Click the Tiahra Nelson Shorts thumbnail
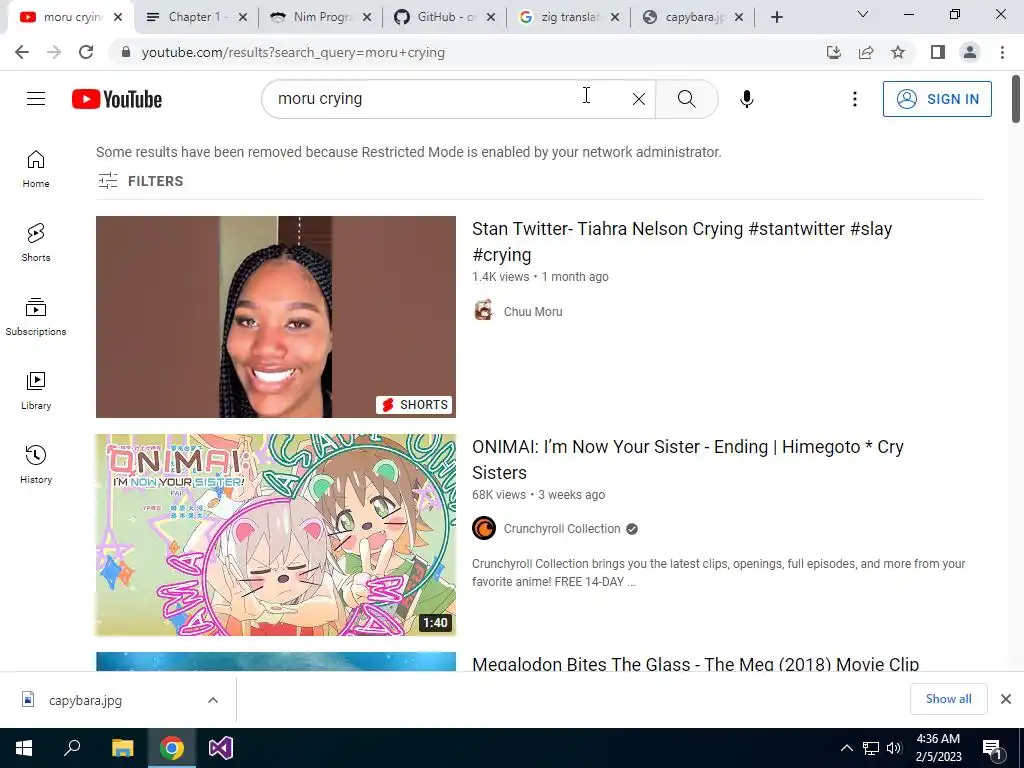Viewport: 1024px width, 768px height. tap(276, 317)
